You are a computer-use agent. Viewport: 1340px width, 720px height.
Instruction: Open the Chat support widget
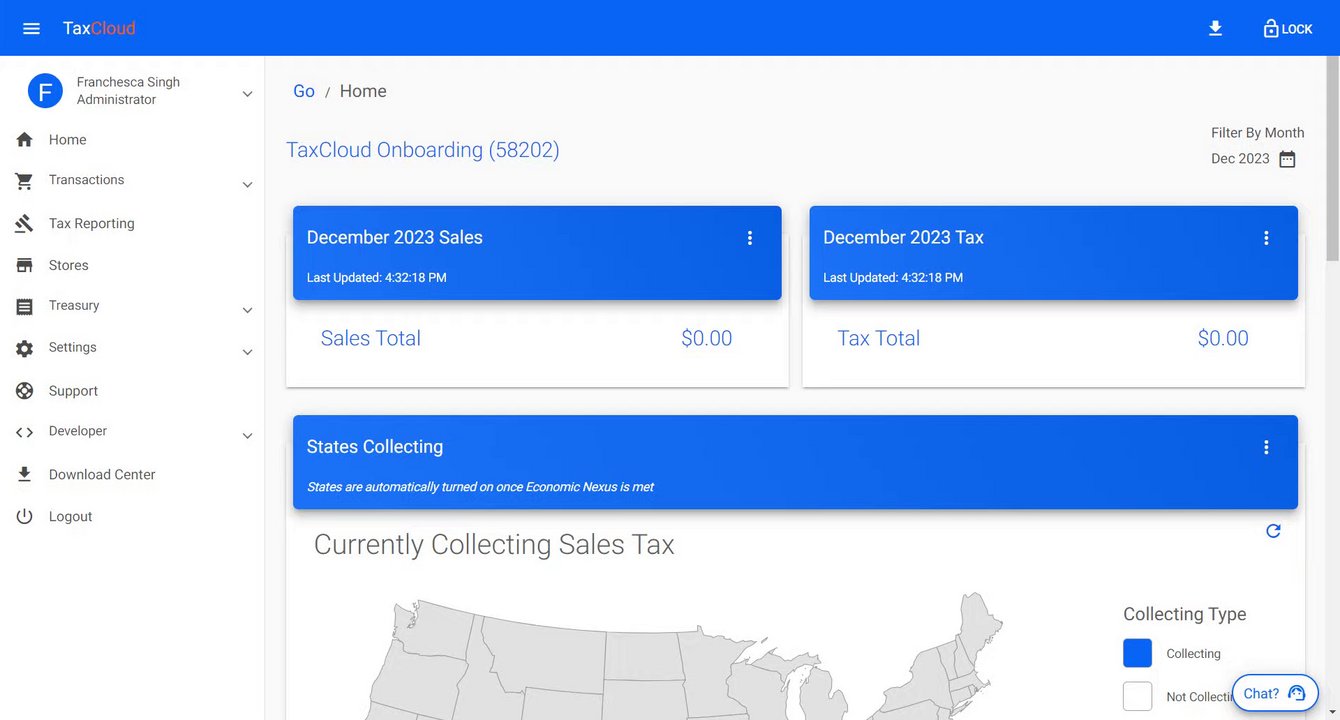pyautogui.click(x=1274, y=693)
